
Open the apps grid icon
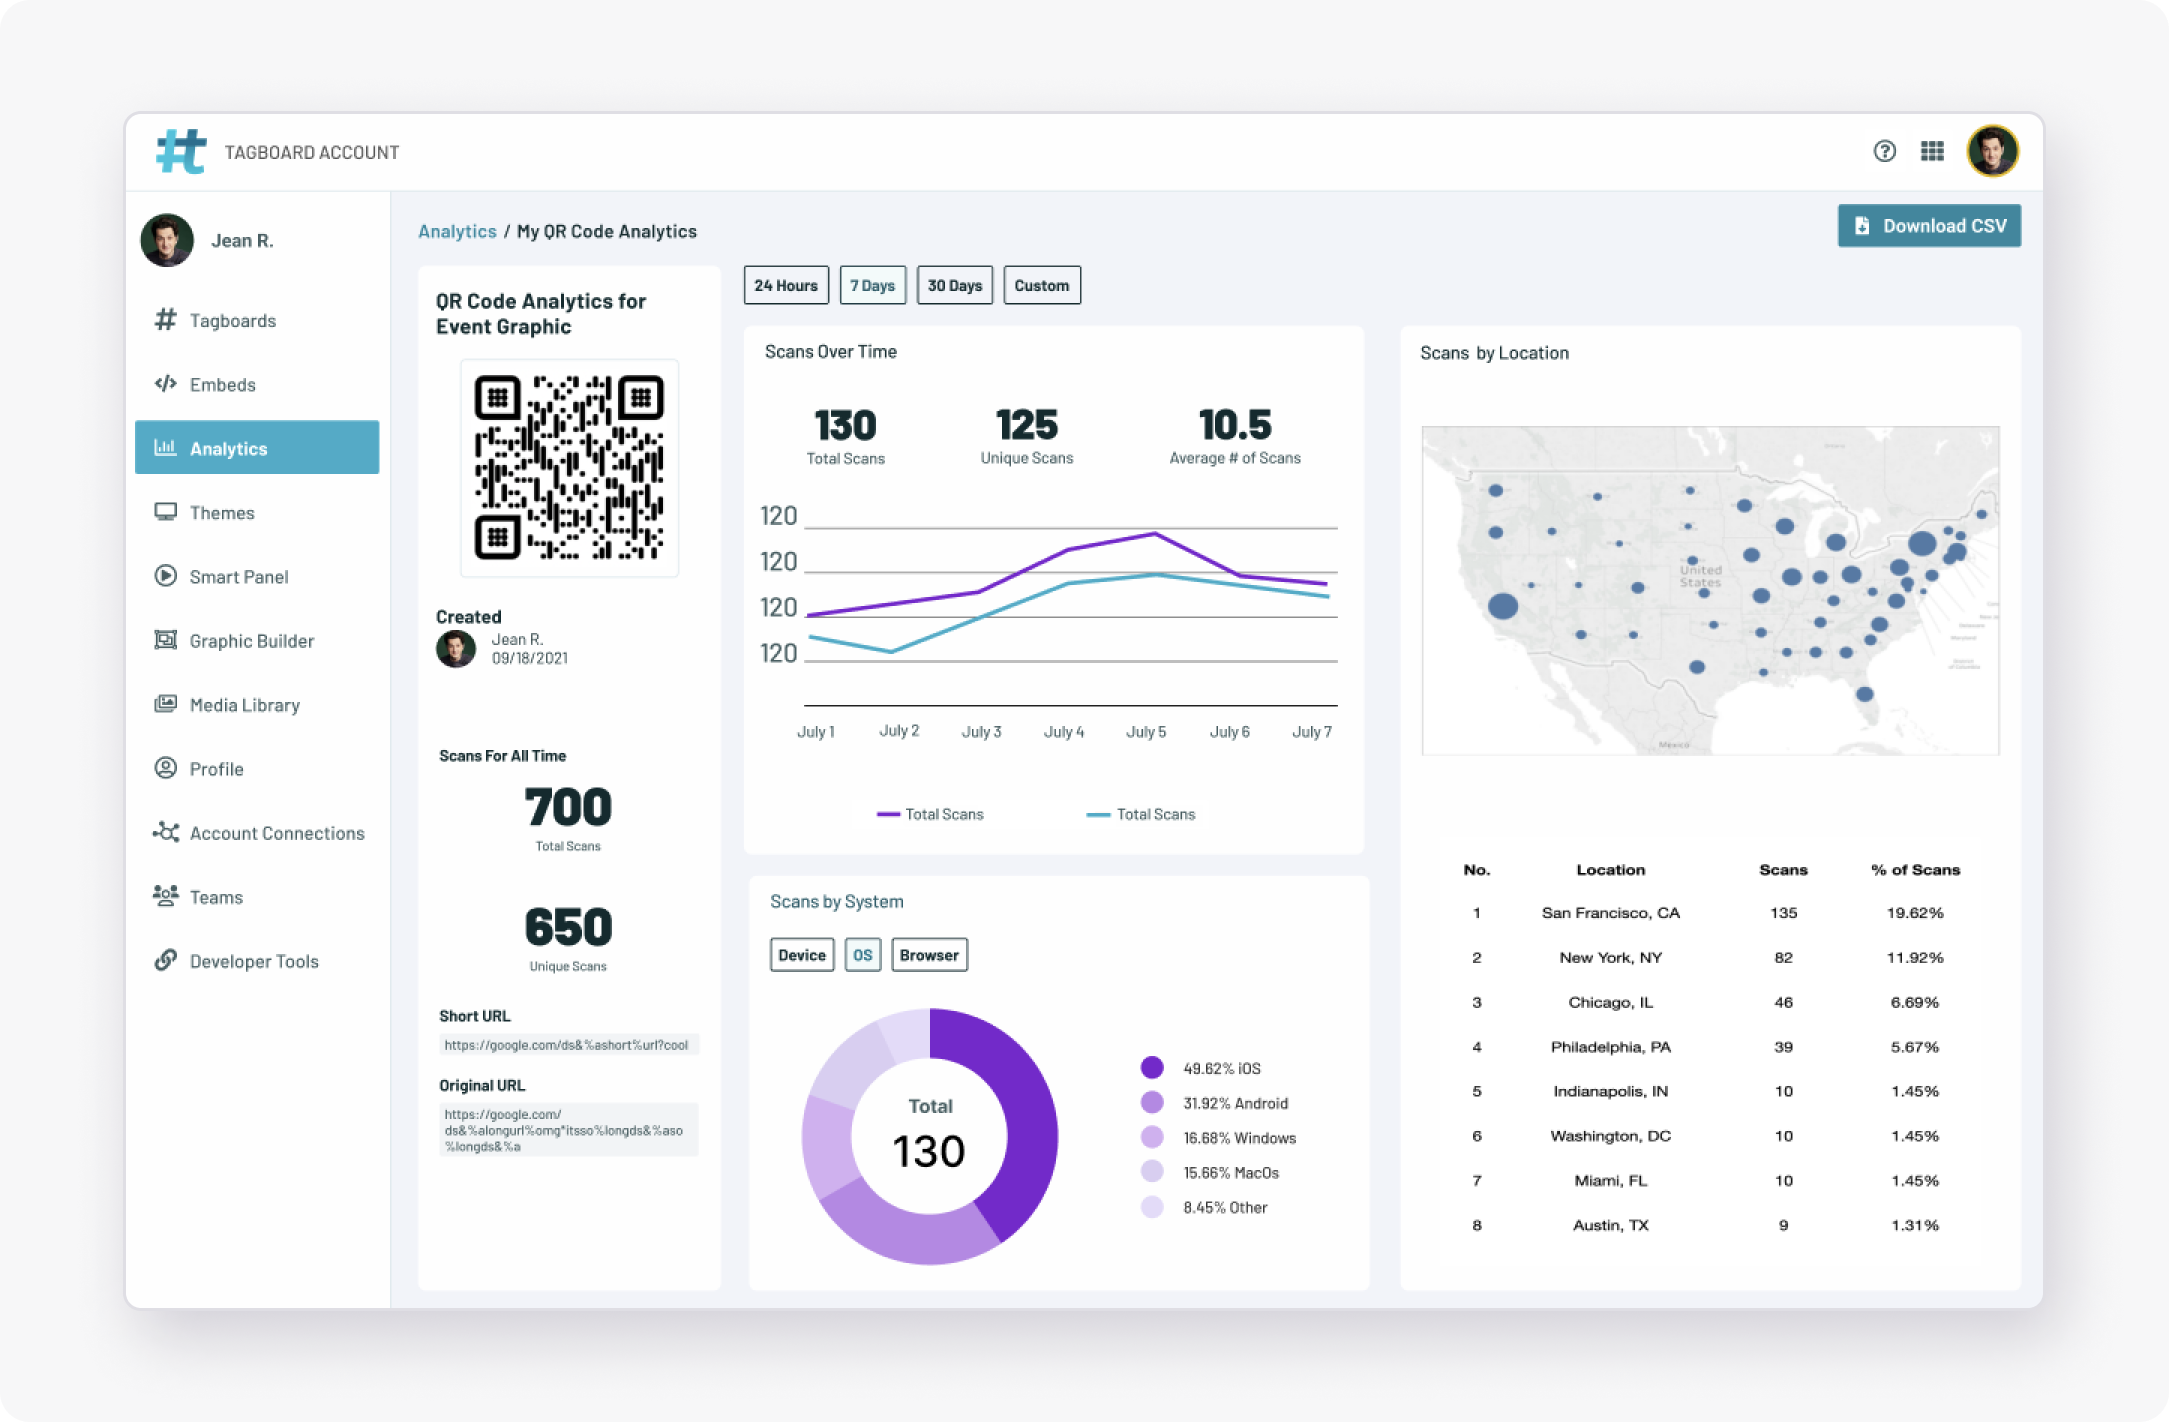[1932, 151]
